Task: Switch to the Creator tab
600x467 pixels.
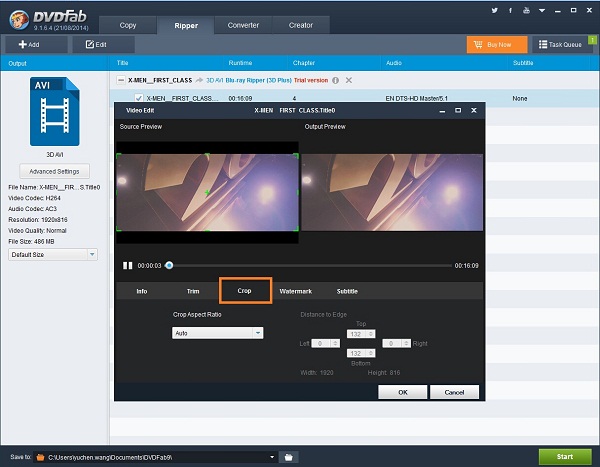Action: (301, 25)
